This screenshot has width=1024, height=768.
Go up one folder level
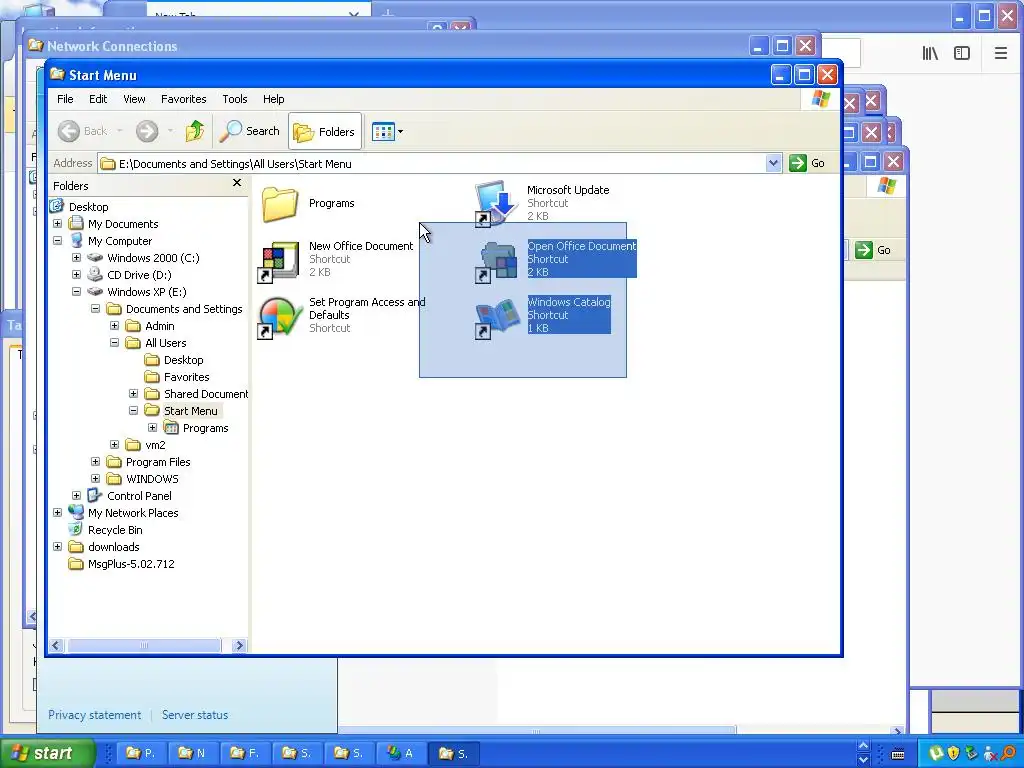195,131
